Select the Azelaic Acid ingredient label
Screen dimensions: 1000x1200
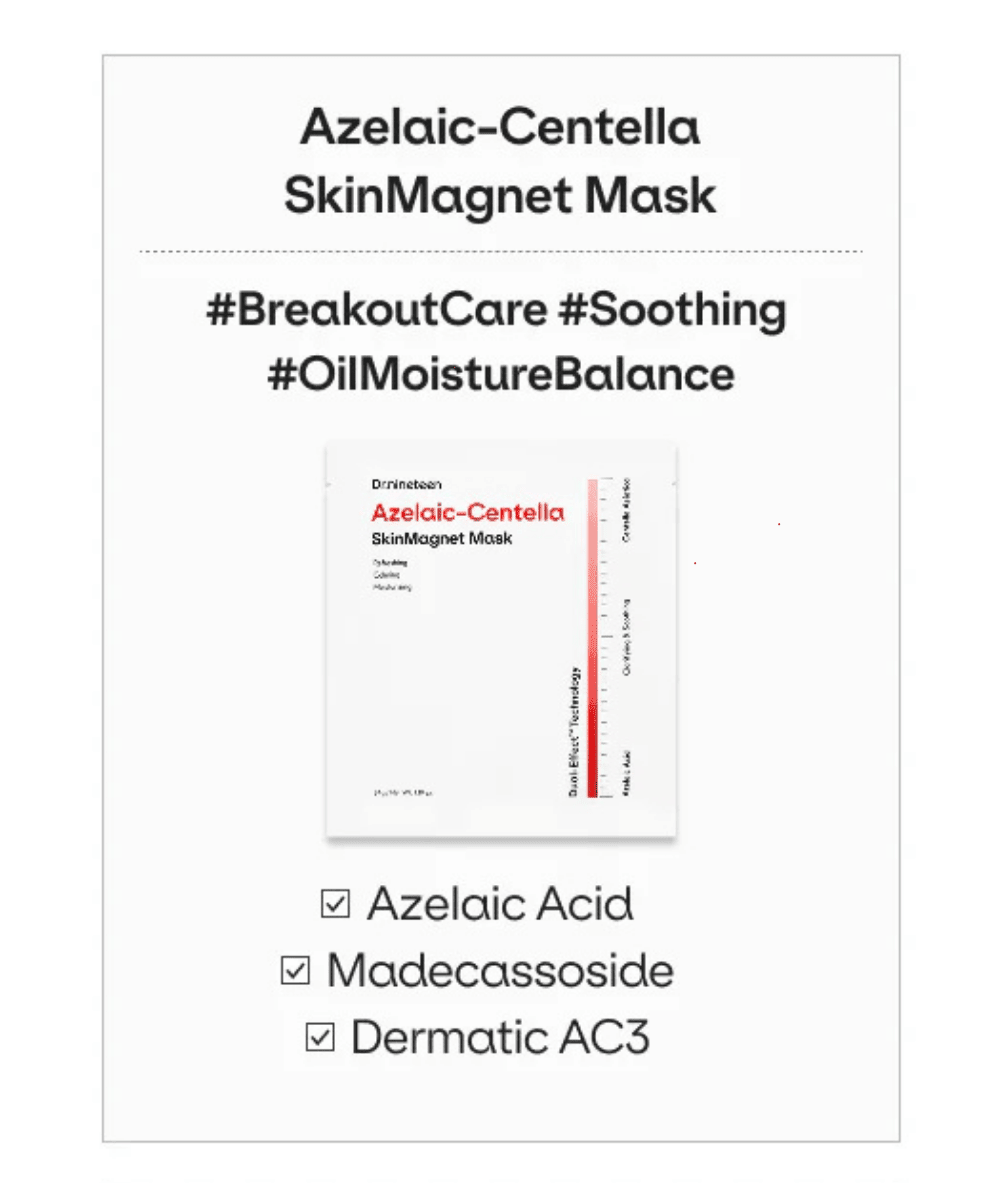pos(500,905)
